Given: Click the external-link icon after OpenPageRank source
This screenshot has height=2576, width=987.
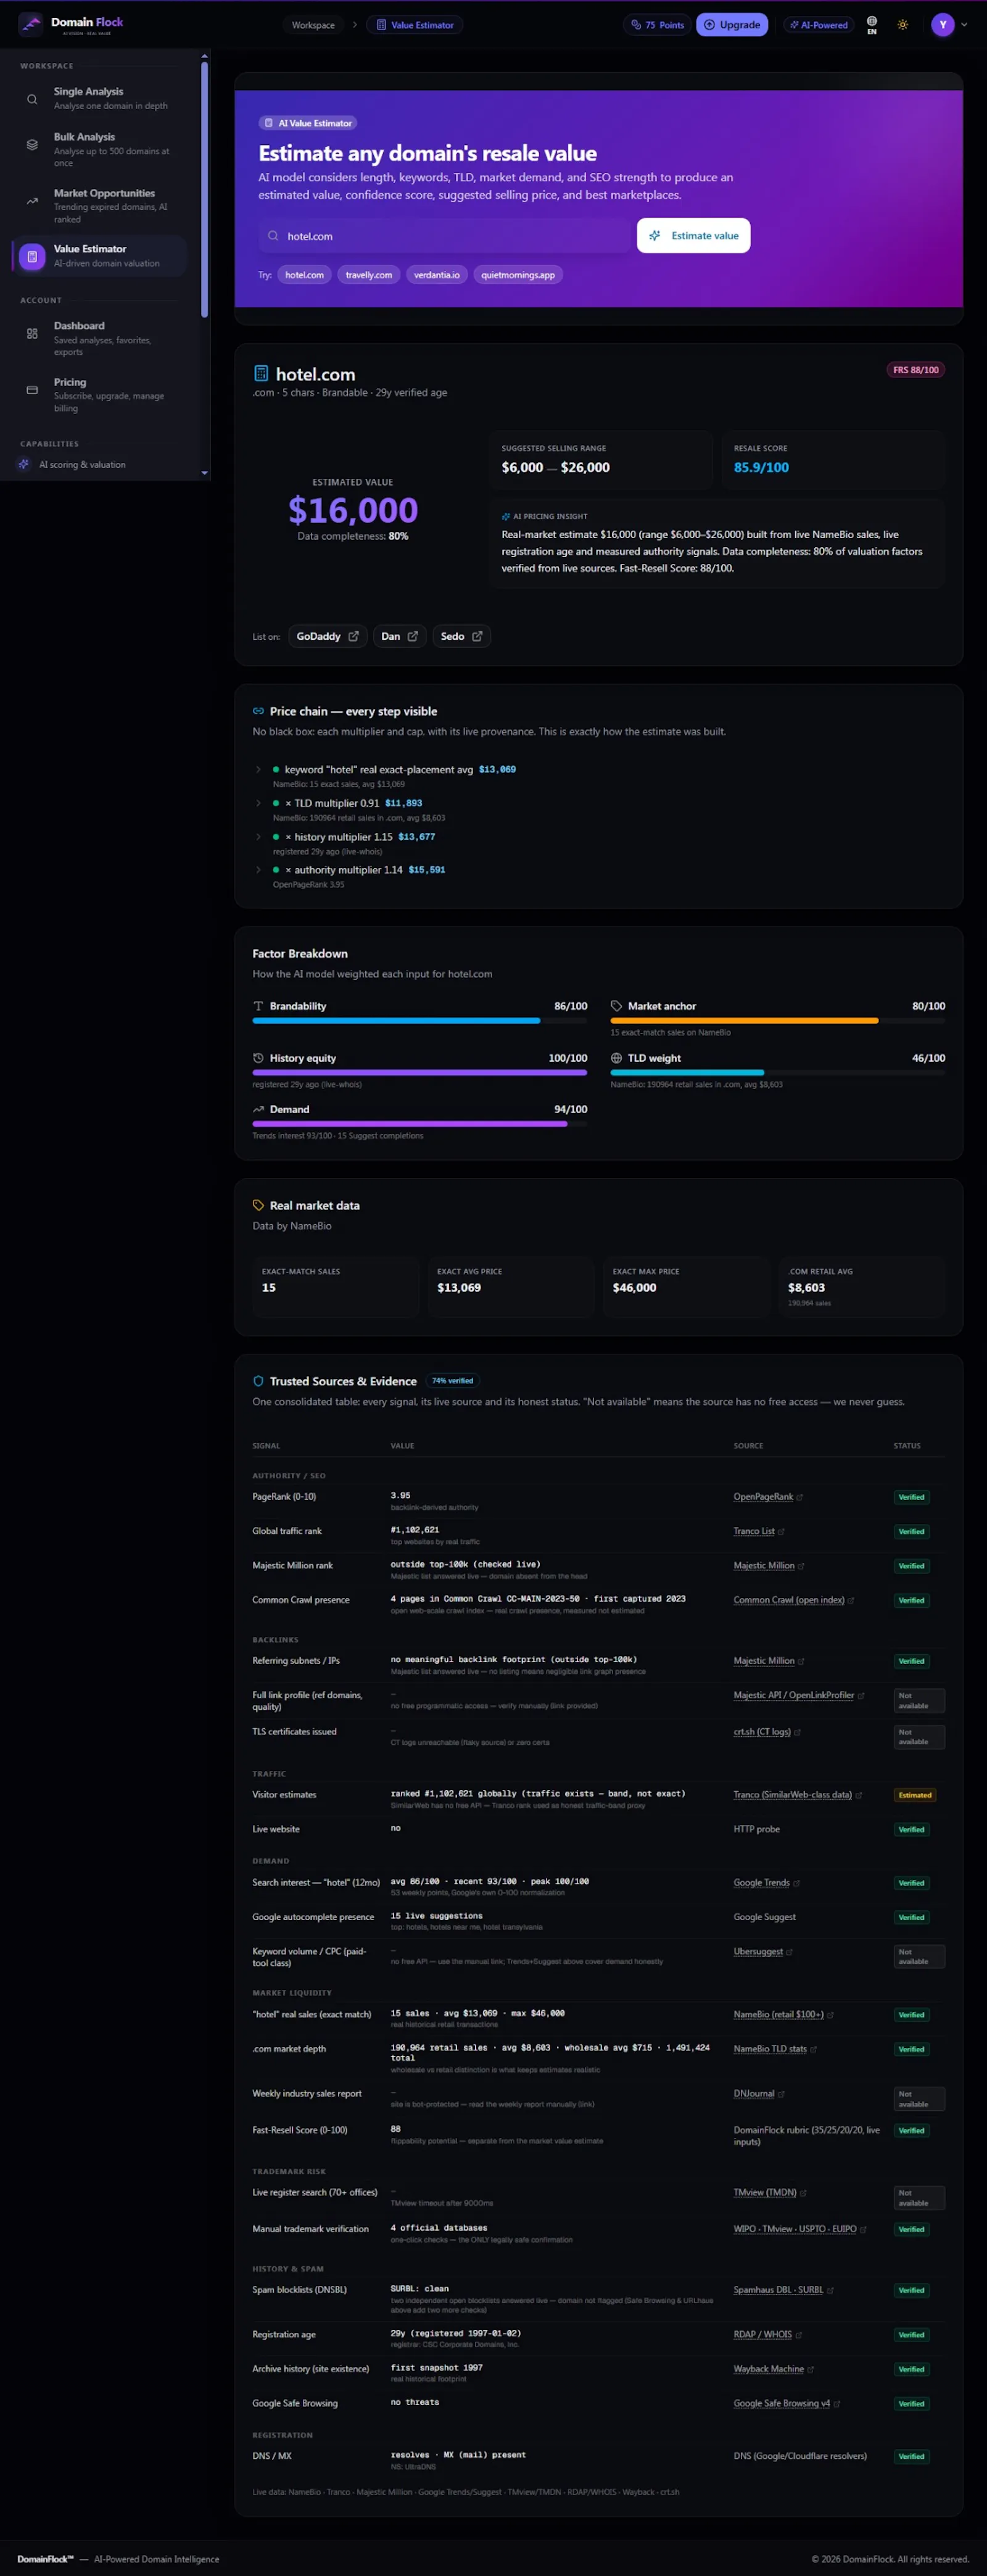Looking at the screenshot, I should point(800,1497).
